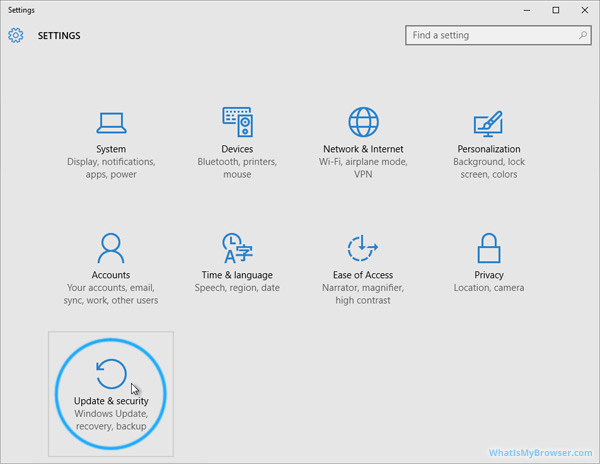Open the System laptop icon
The image size is (600, 464).
pos(111,123)
